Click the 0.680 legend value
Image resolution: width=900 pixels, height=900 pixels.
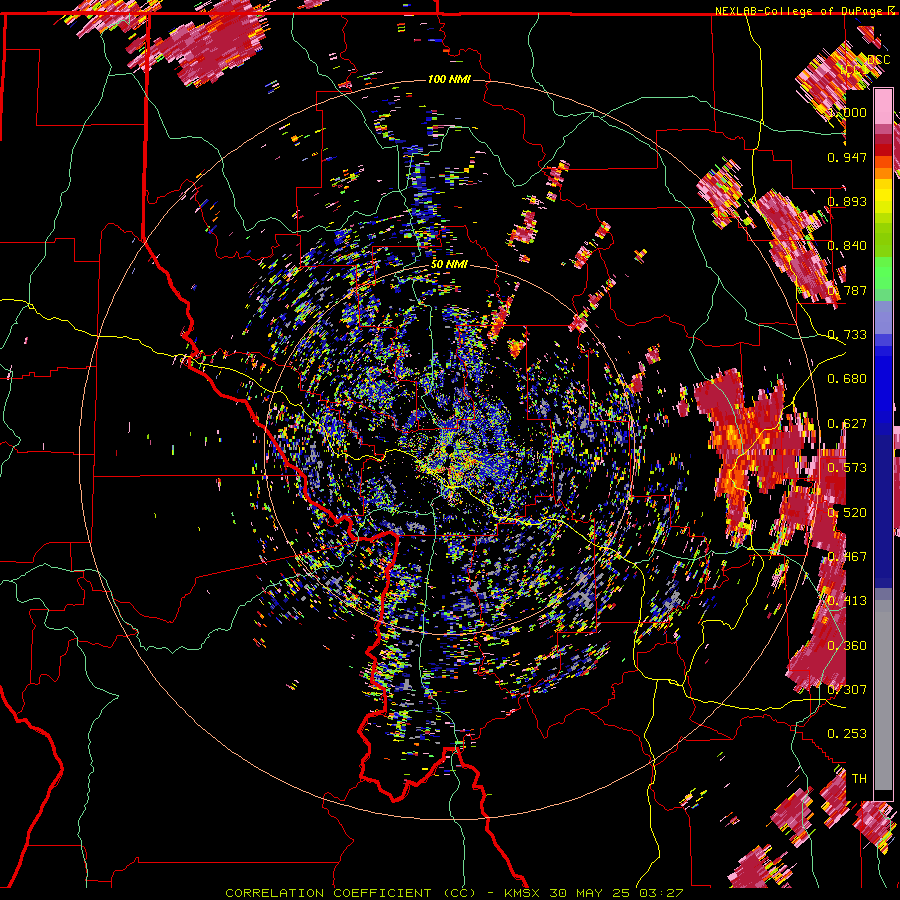tap(847, 378)
